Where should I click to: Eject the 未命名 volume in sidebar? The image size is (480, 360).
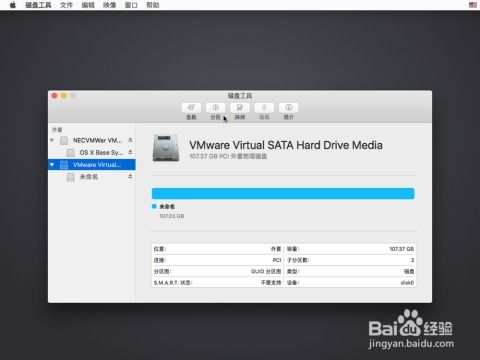(x=130, y=177)
